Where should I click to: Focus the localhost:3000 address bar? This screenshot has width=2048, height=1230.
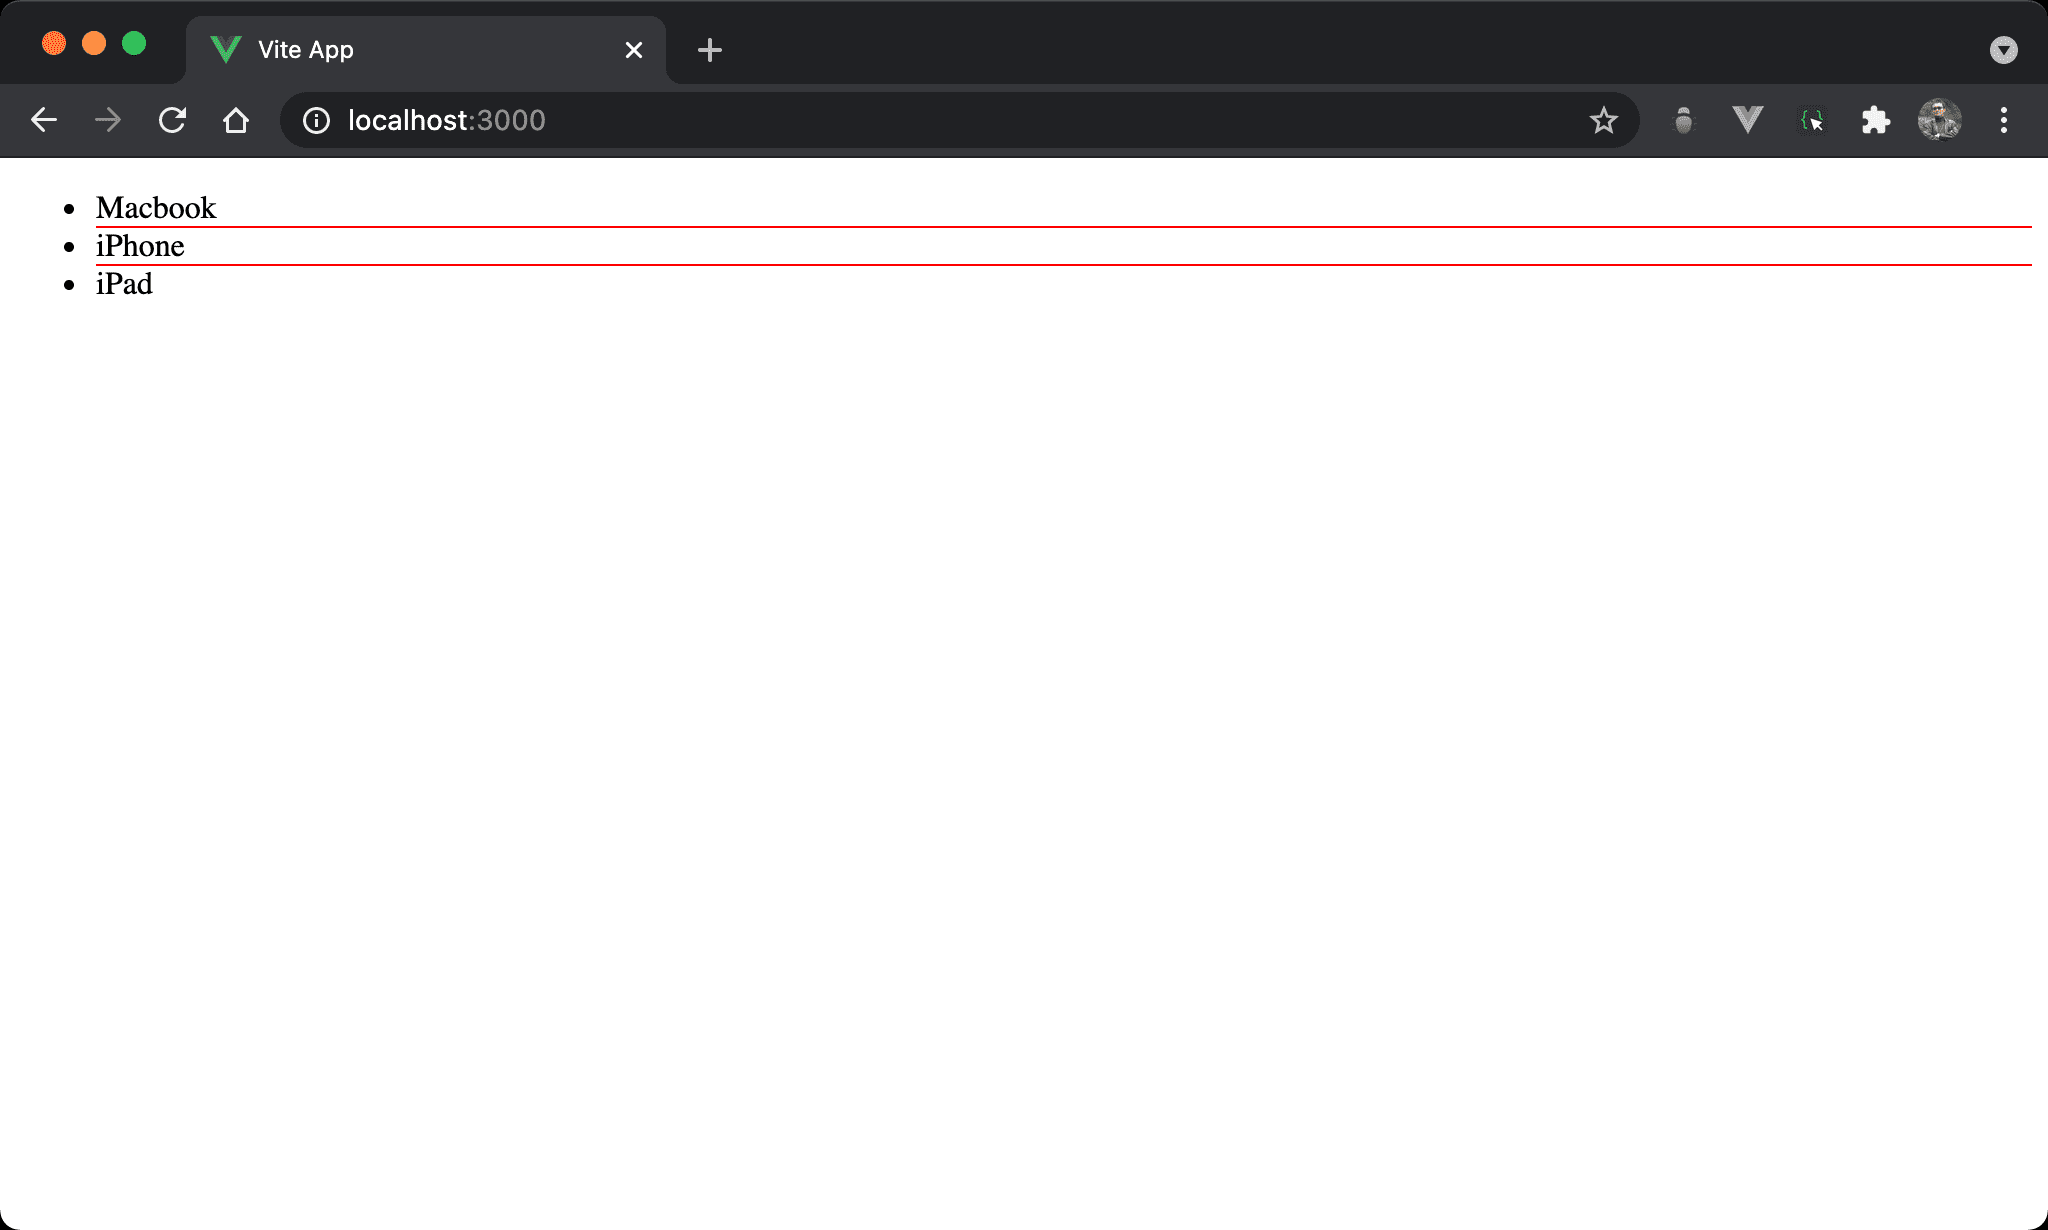coord(900,120)
